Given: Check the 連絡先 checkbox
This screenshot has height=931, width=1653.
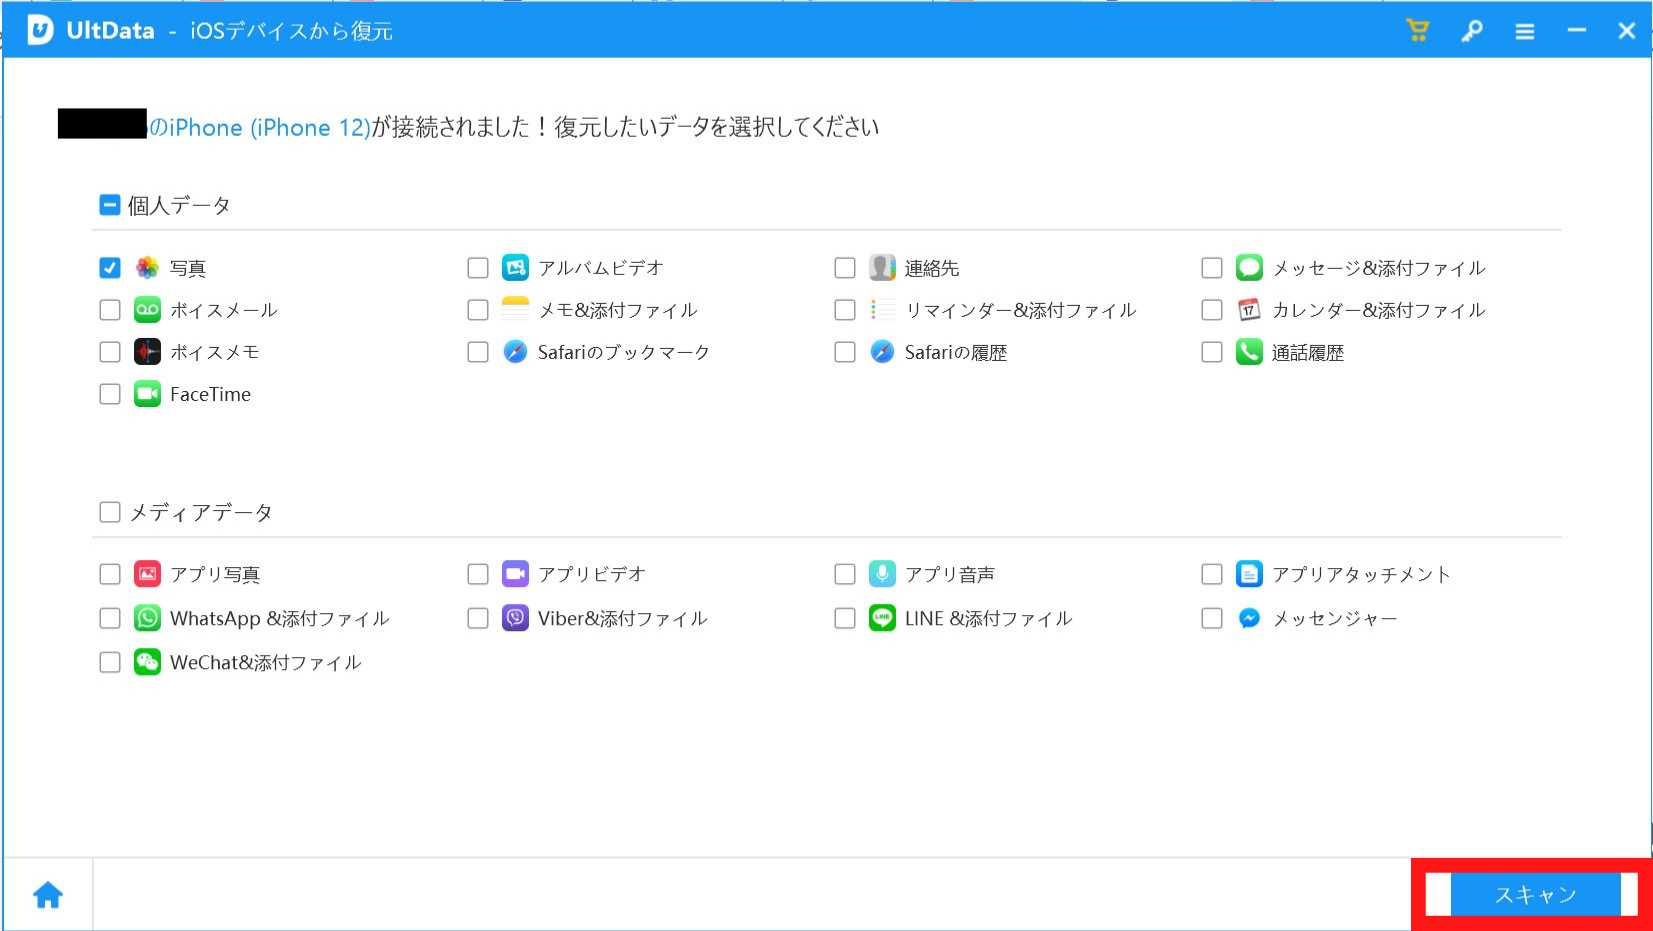Looking at the screenshot, I should point(845,268).
